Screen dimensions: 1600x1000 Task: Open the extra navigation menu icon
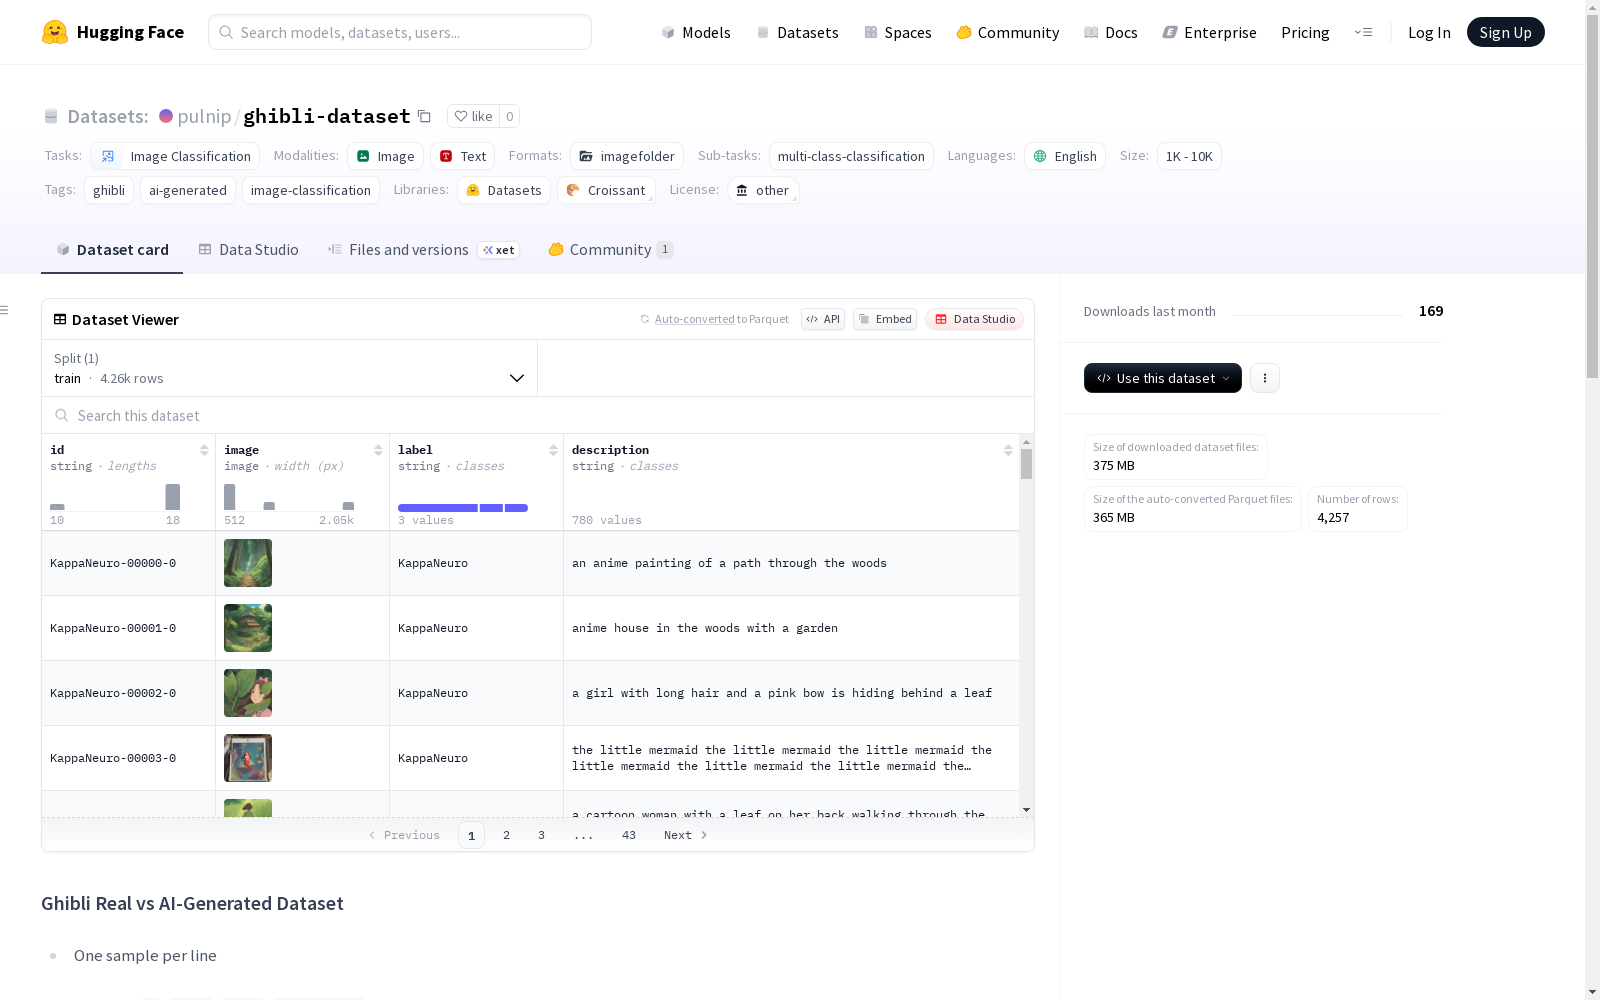click(1363, 32)
